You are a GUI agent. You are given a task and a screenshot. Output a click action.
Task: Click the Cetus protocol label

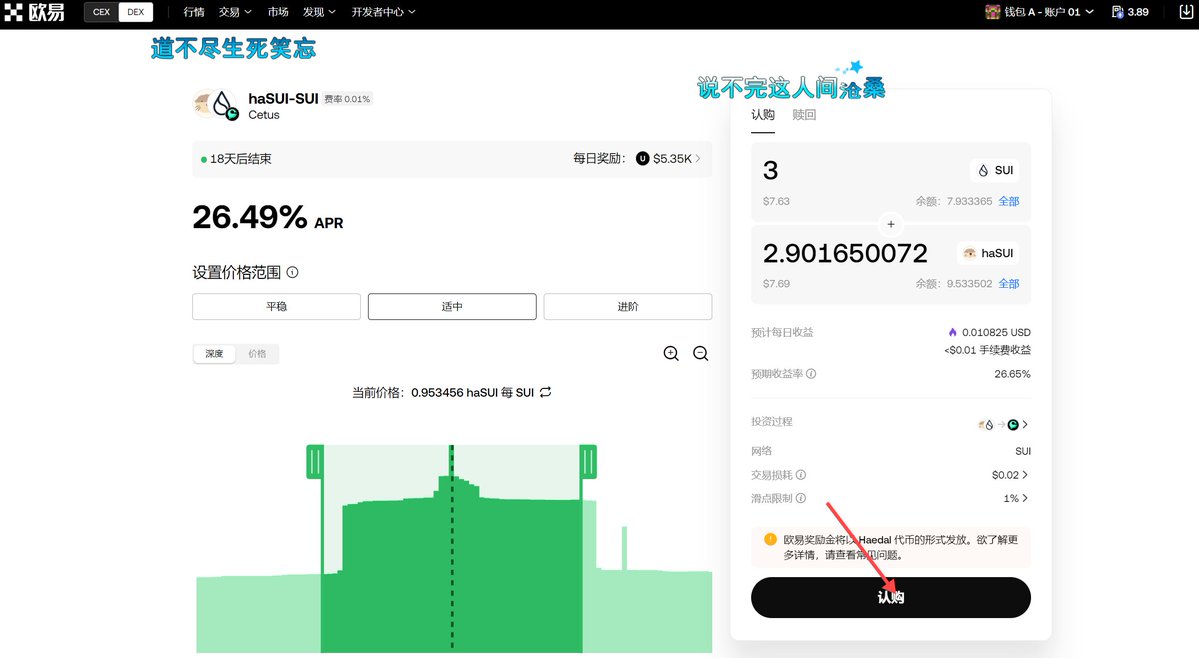[x=264, y=115]
